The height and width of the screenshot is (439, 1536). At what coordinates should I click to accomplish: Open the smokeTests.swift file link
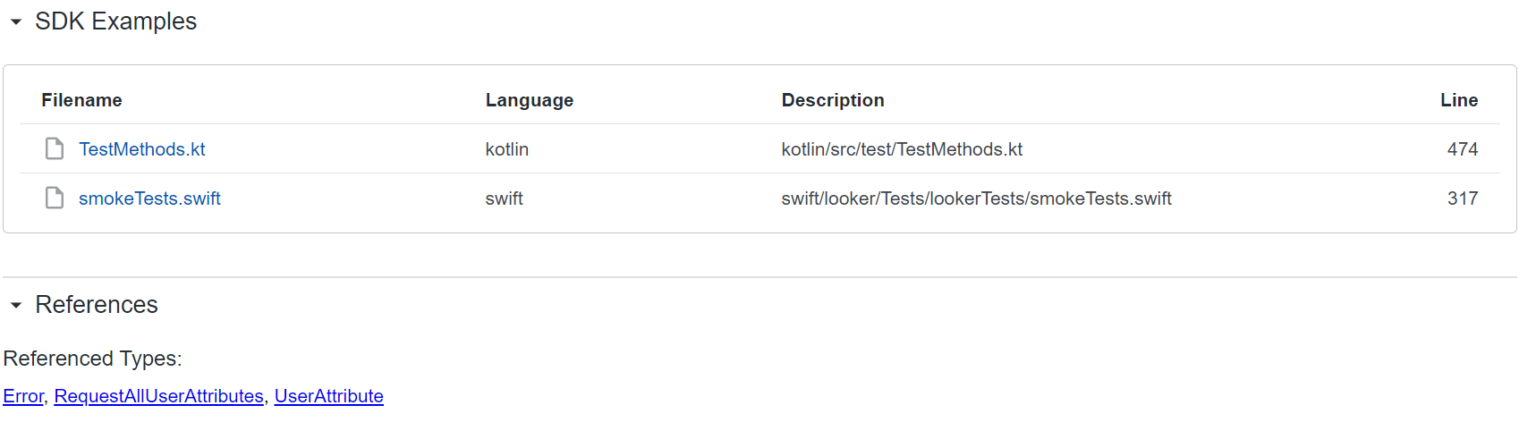tap(150, 198)
